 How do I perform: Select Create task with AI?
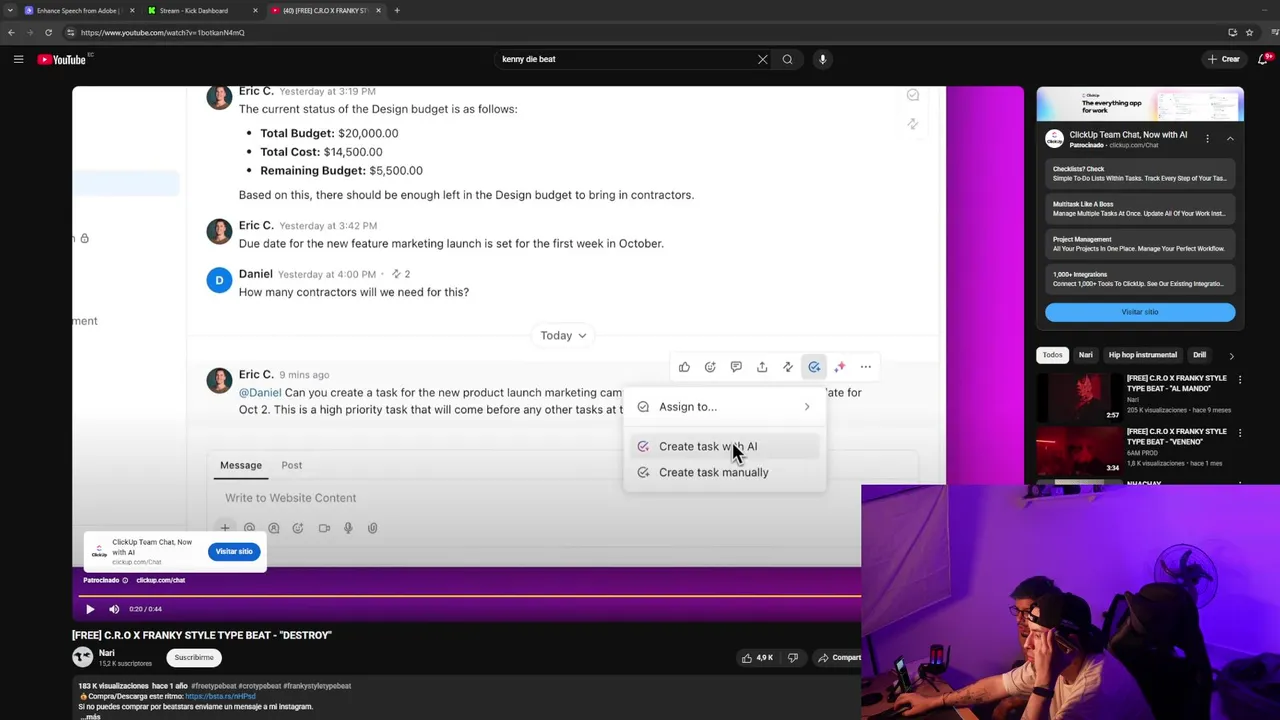tap(725, 447)
